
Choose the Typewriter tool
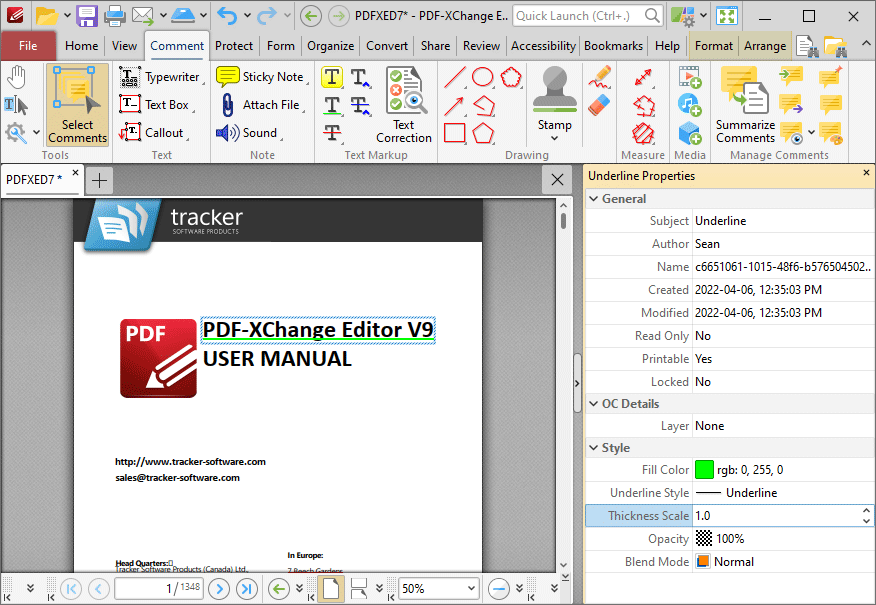click(160, 77)
